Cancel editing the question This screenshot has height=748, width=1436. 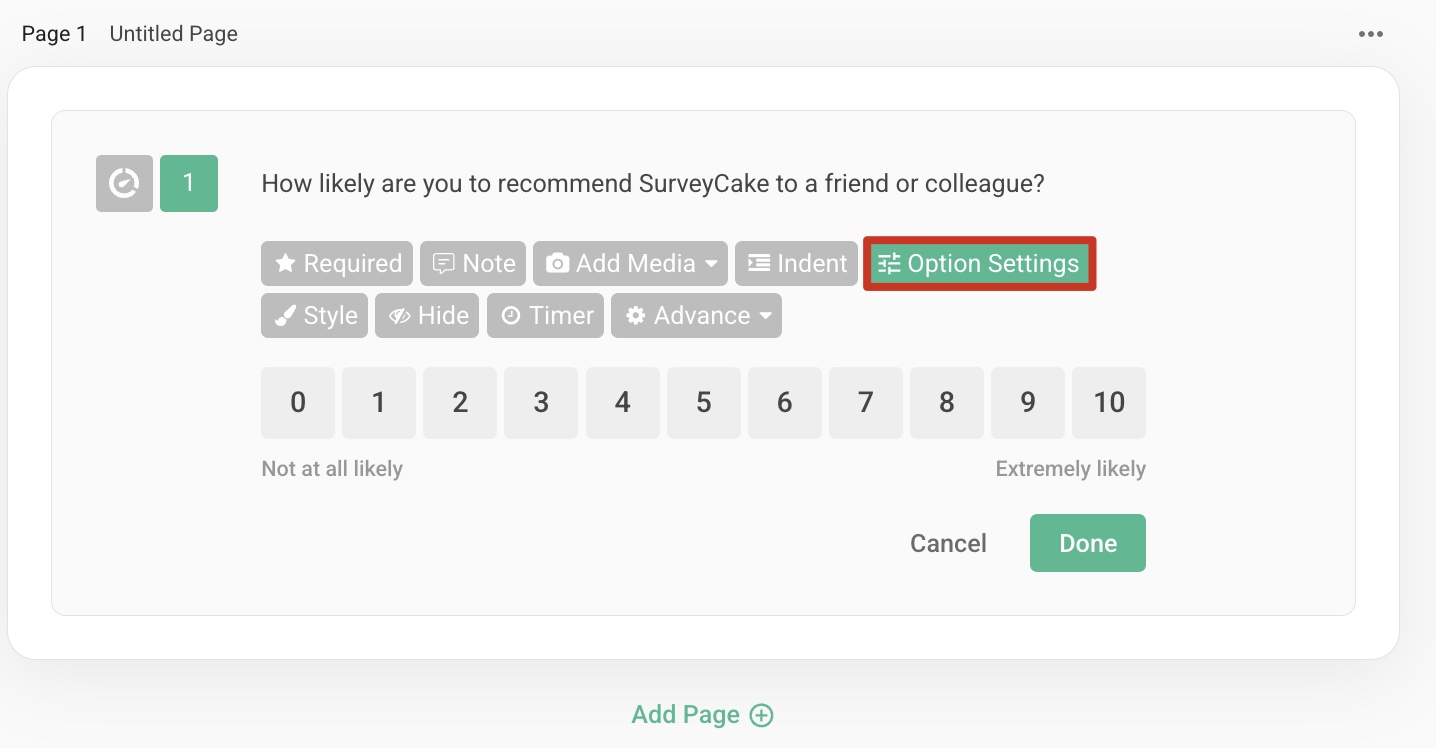click(x=947, y=542)
